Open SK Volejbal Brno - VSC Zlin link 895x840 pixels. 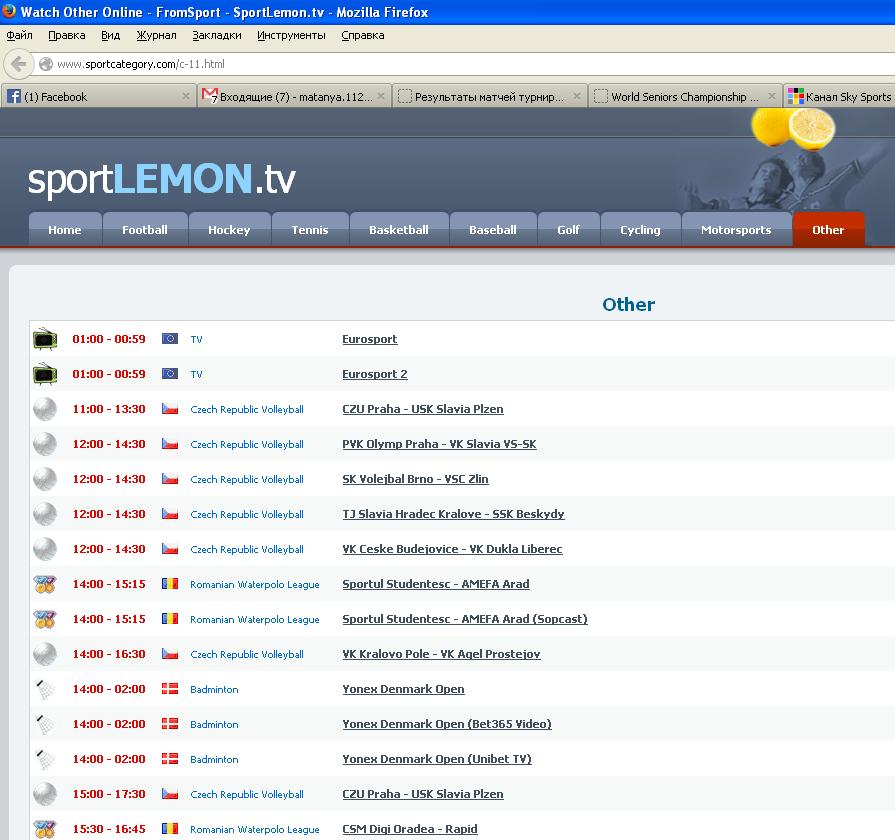tap(416, 479)
